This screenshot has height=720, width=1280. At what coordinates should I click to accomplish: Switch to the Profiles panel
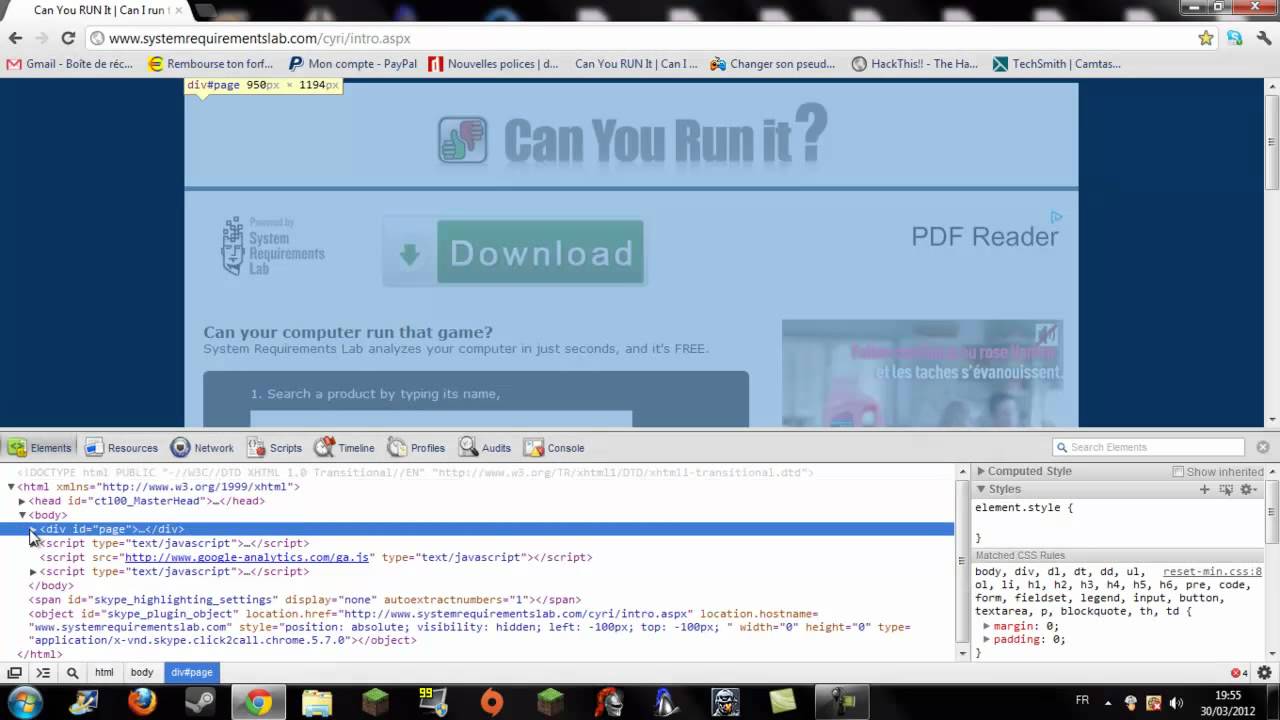click(x=416, y=447)
